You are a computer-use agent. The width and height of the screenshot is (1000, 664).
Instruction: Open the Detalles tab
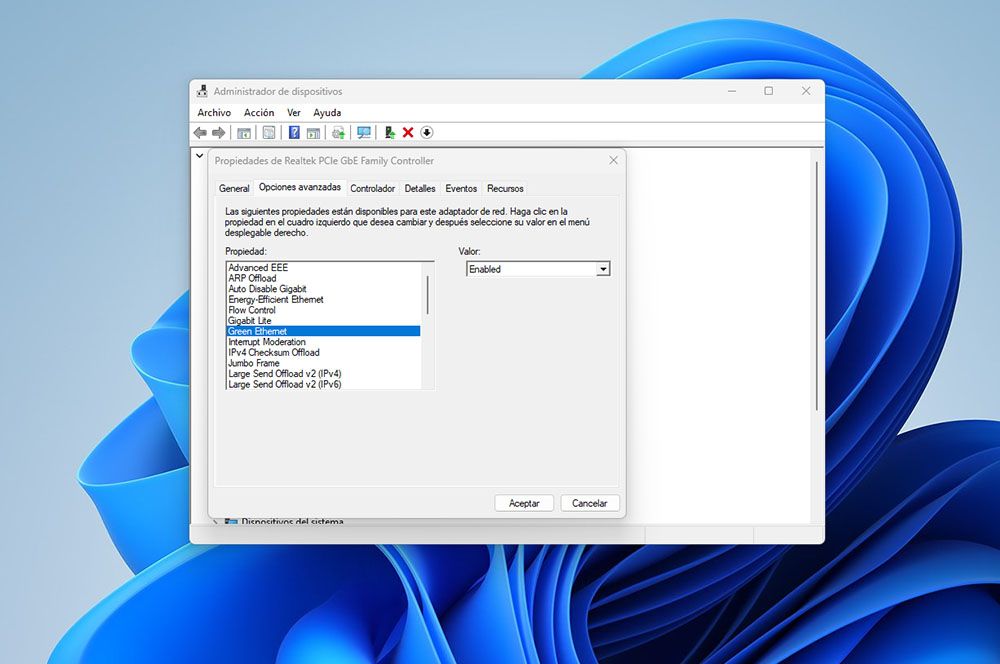[x=420, y=188]
